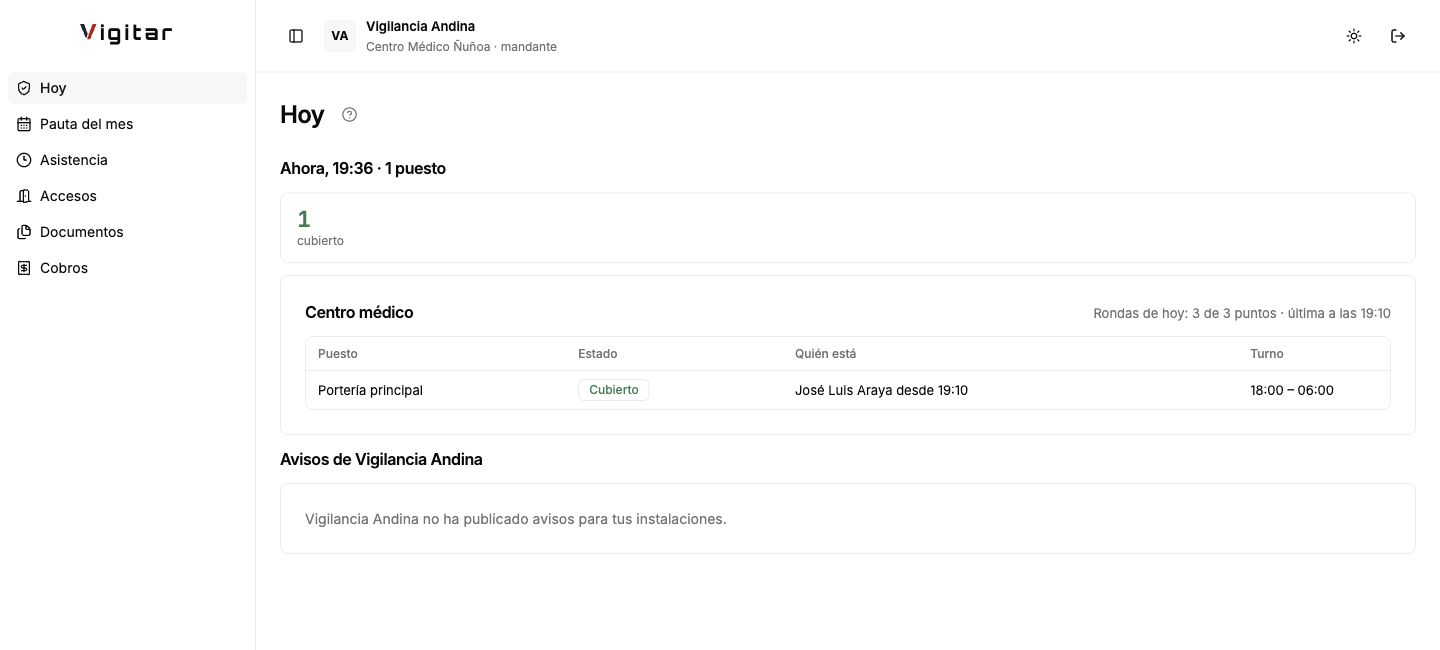
Task: Toggle the light/dark theme sun icon
Action: pyautogui.click(x=1354, y=36)
